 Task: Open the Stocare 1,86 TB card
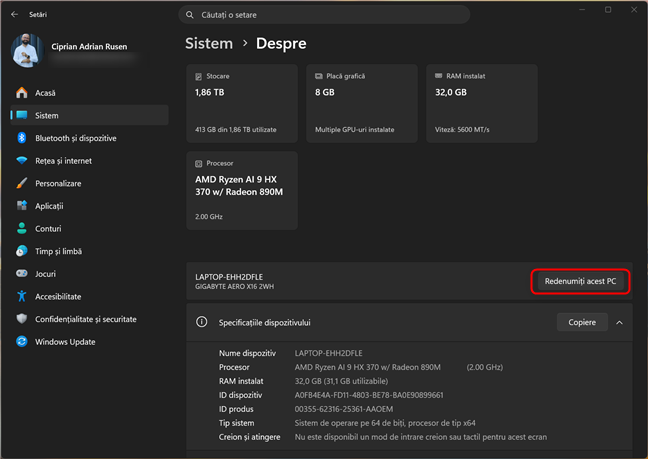(242, 103)
